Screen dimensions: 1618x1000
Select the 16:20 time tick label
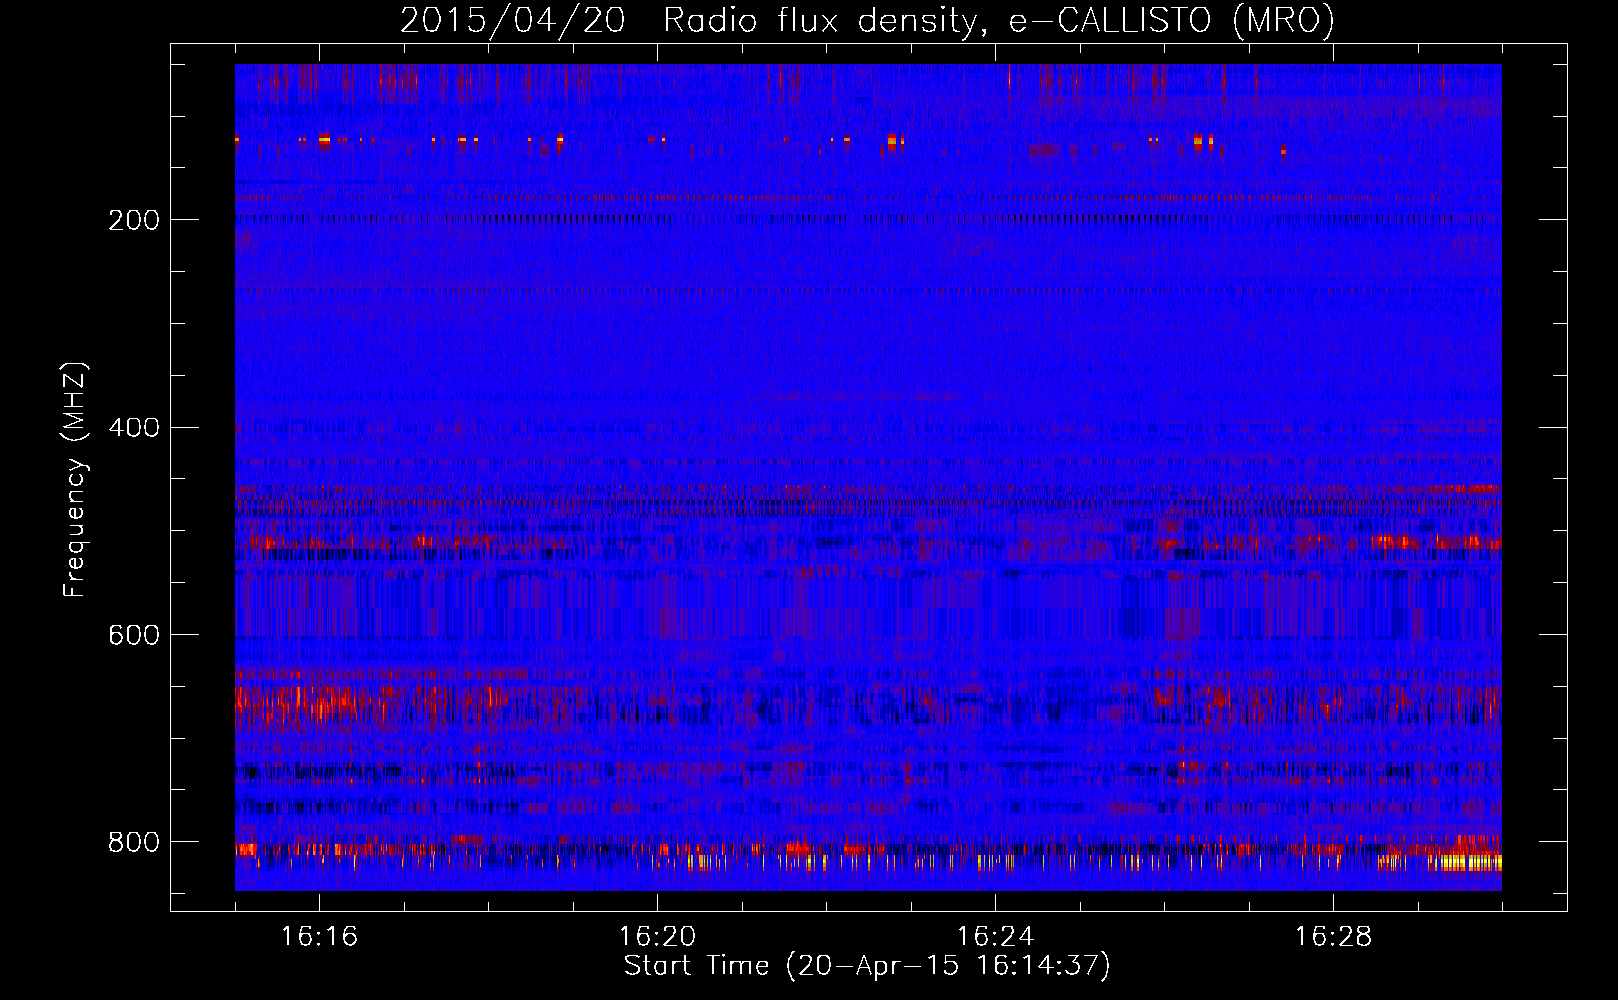658,937
